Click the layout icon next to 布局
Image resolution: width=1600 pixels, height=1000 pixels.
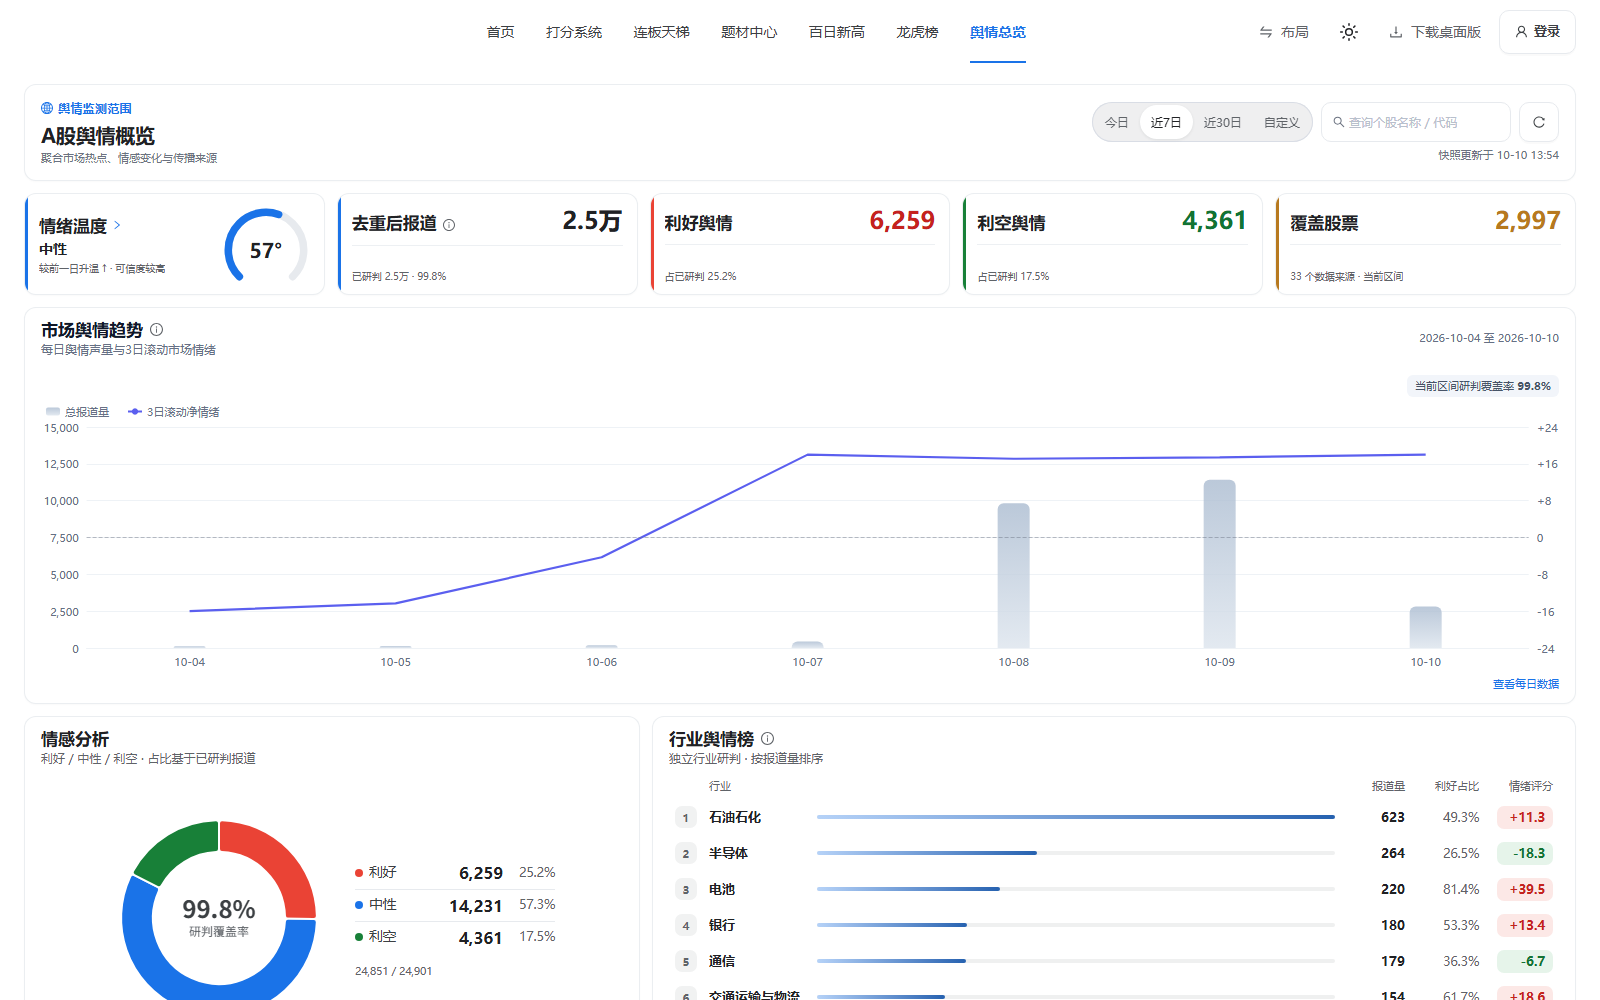coord(1266,32)
